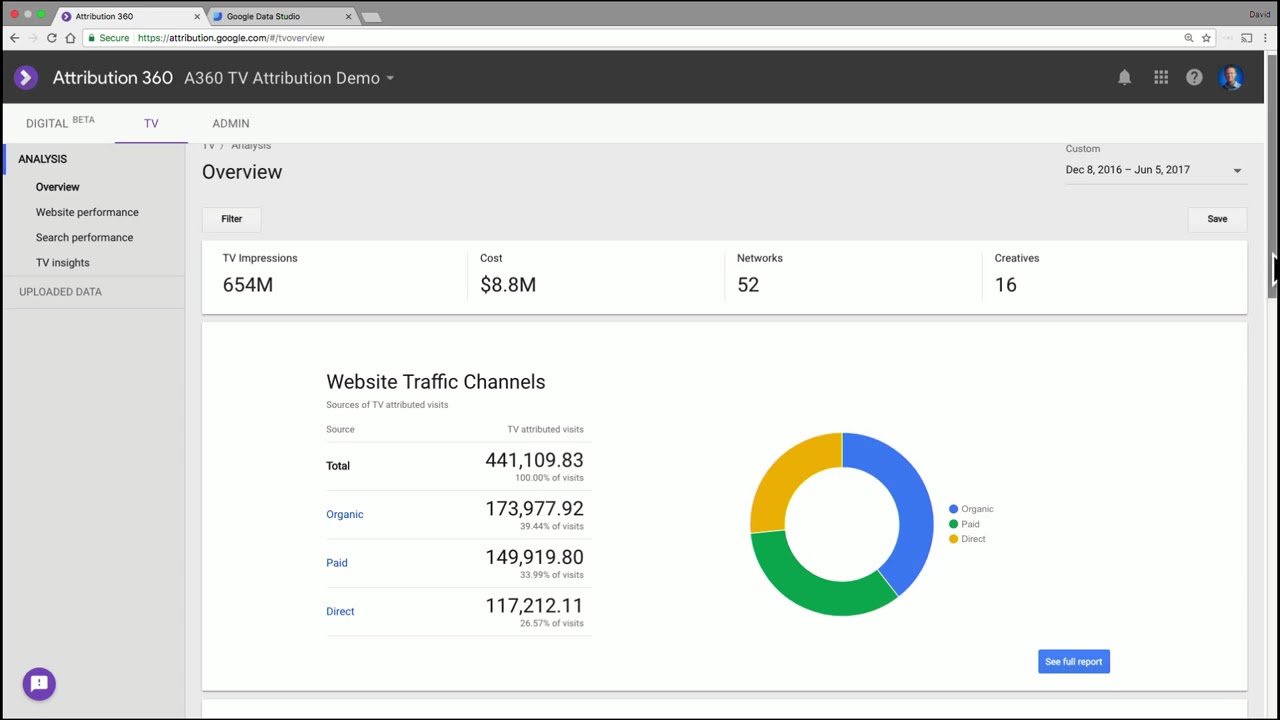Image resolution: width=1280 pixels, height=720 pixels.
Task: Expand the UPLOADED DATA section
Action: tap(60, 292)
